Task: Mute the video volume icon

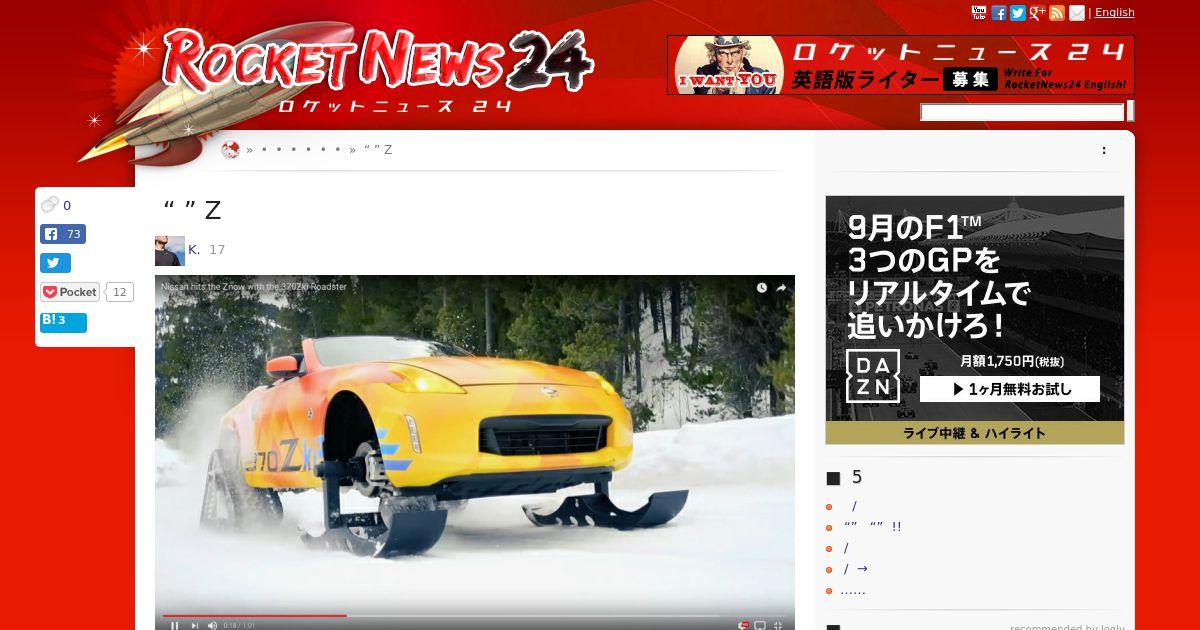Action: tap(213, 626)
